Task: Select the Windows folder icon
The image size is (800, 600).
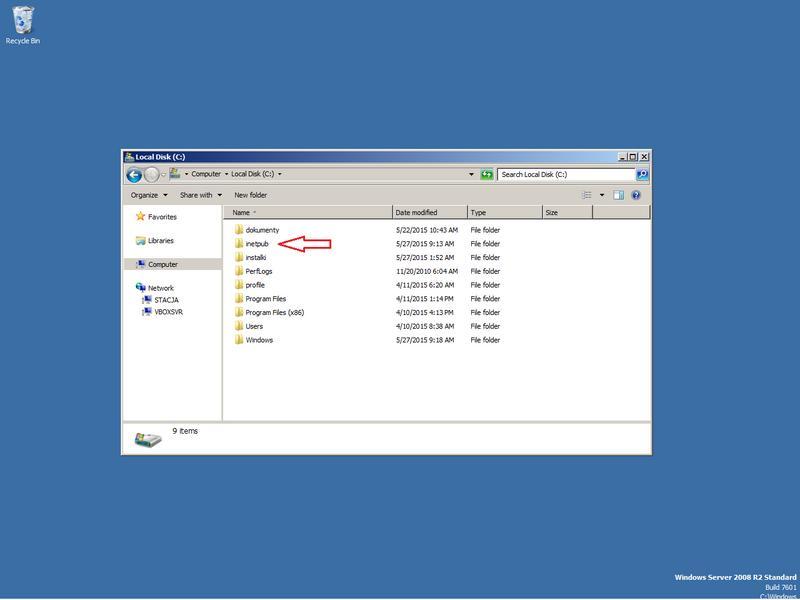Action: point(239,340)
